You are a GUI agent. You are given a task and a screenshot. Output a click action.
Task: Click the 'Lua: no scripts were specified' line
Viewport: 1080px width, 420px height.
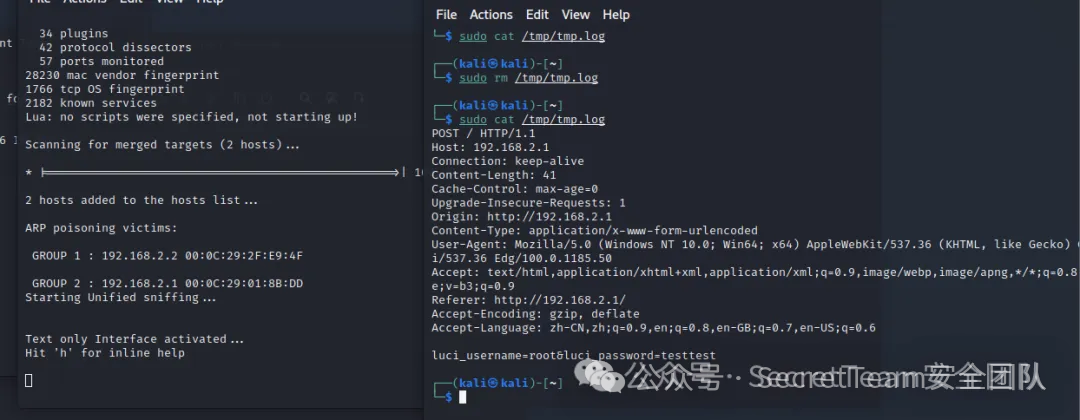coord(191,117)
